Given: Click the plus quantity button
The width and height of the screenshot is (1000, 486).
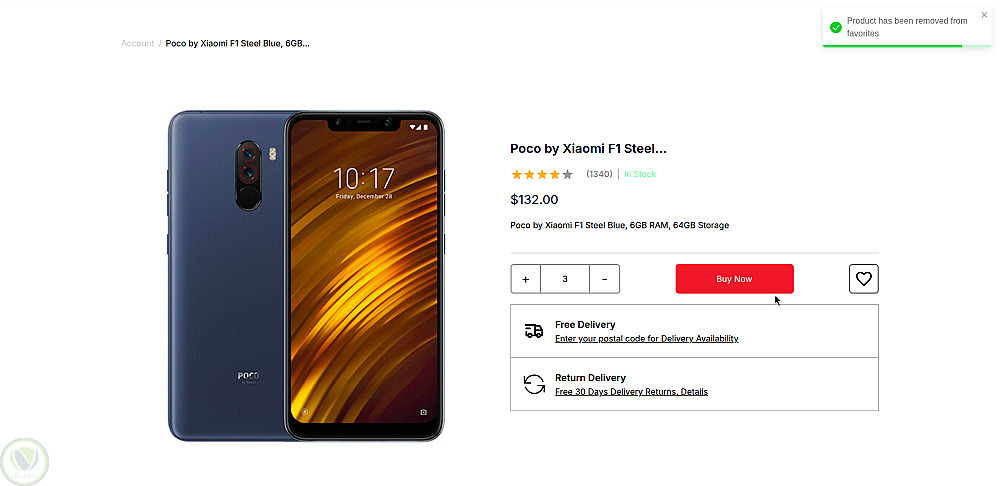Looking at the screenshot, I should [x=526, y=279].
